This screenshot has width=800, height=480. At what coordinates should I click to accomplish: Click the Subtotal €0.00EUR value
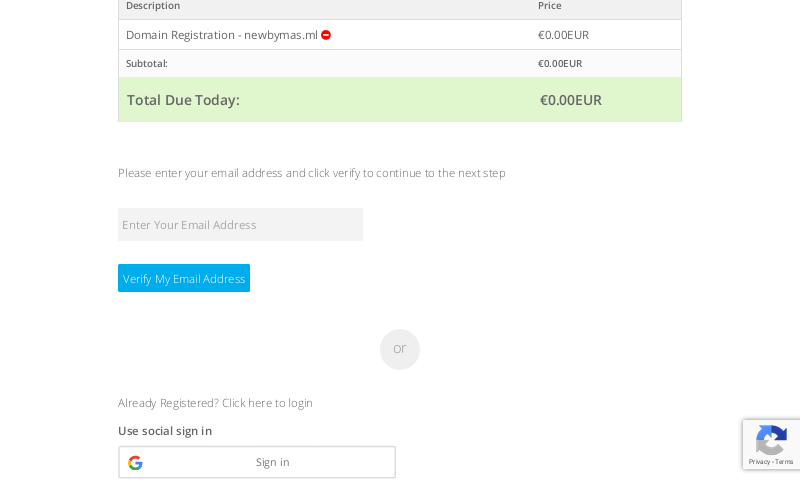560,64
